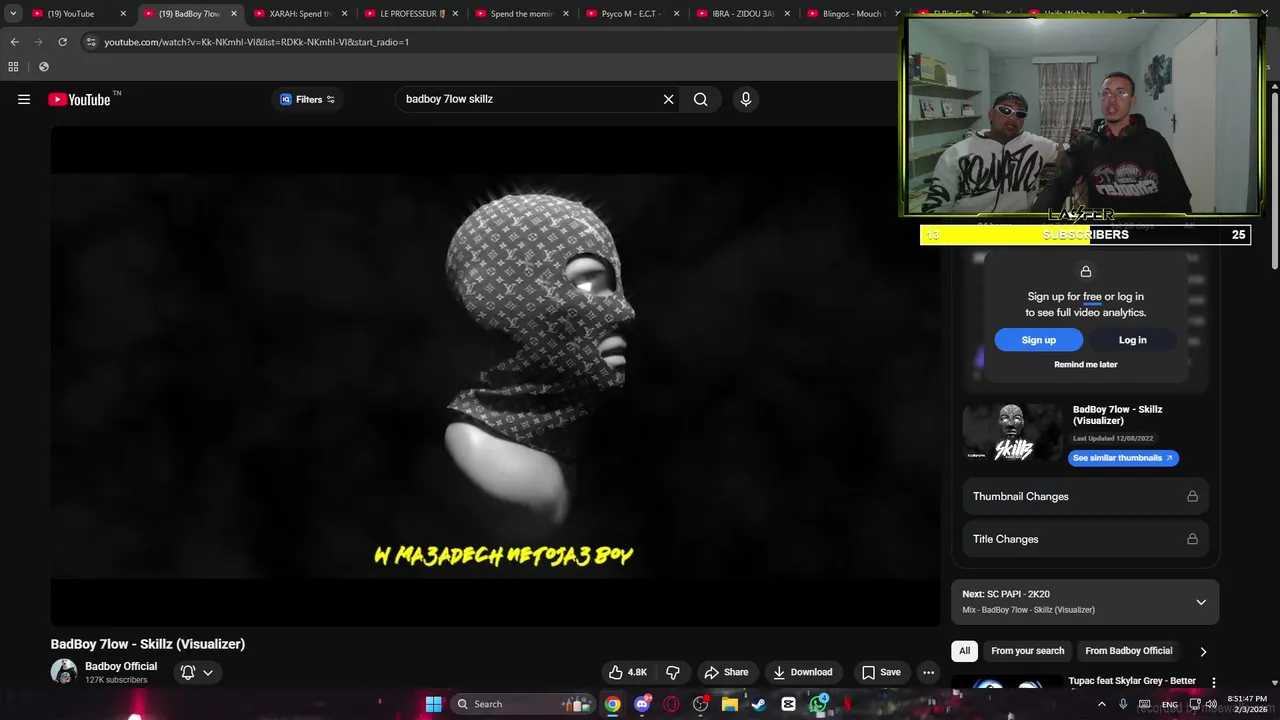Open Windows Start menu
Viewport: 1280px width, 720px height.
click(x=433, y=704)
